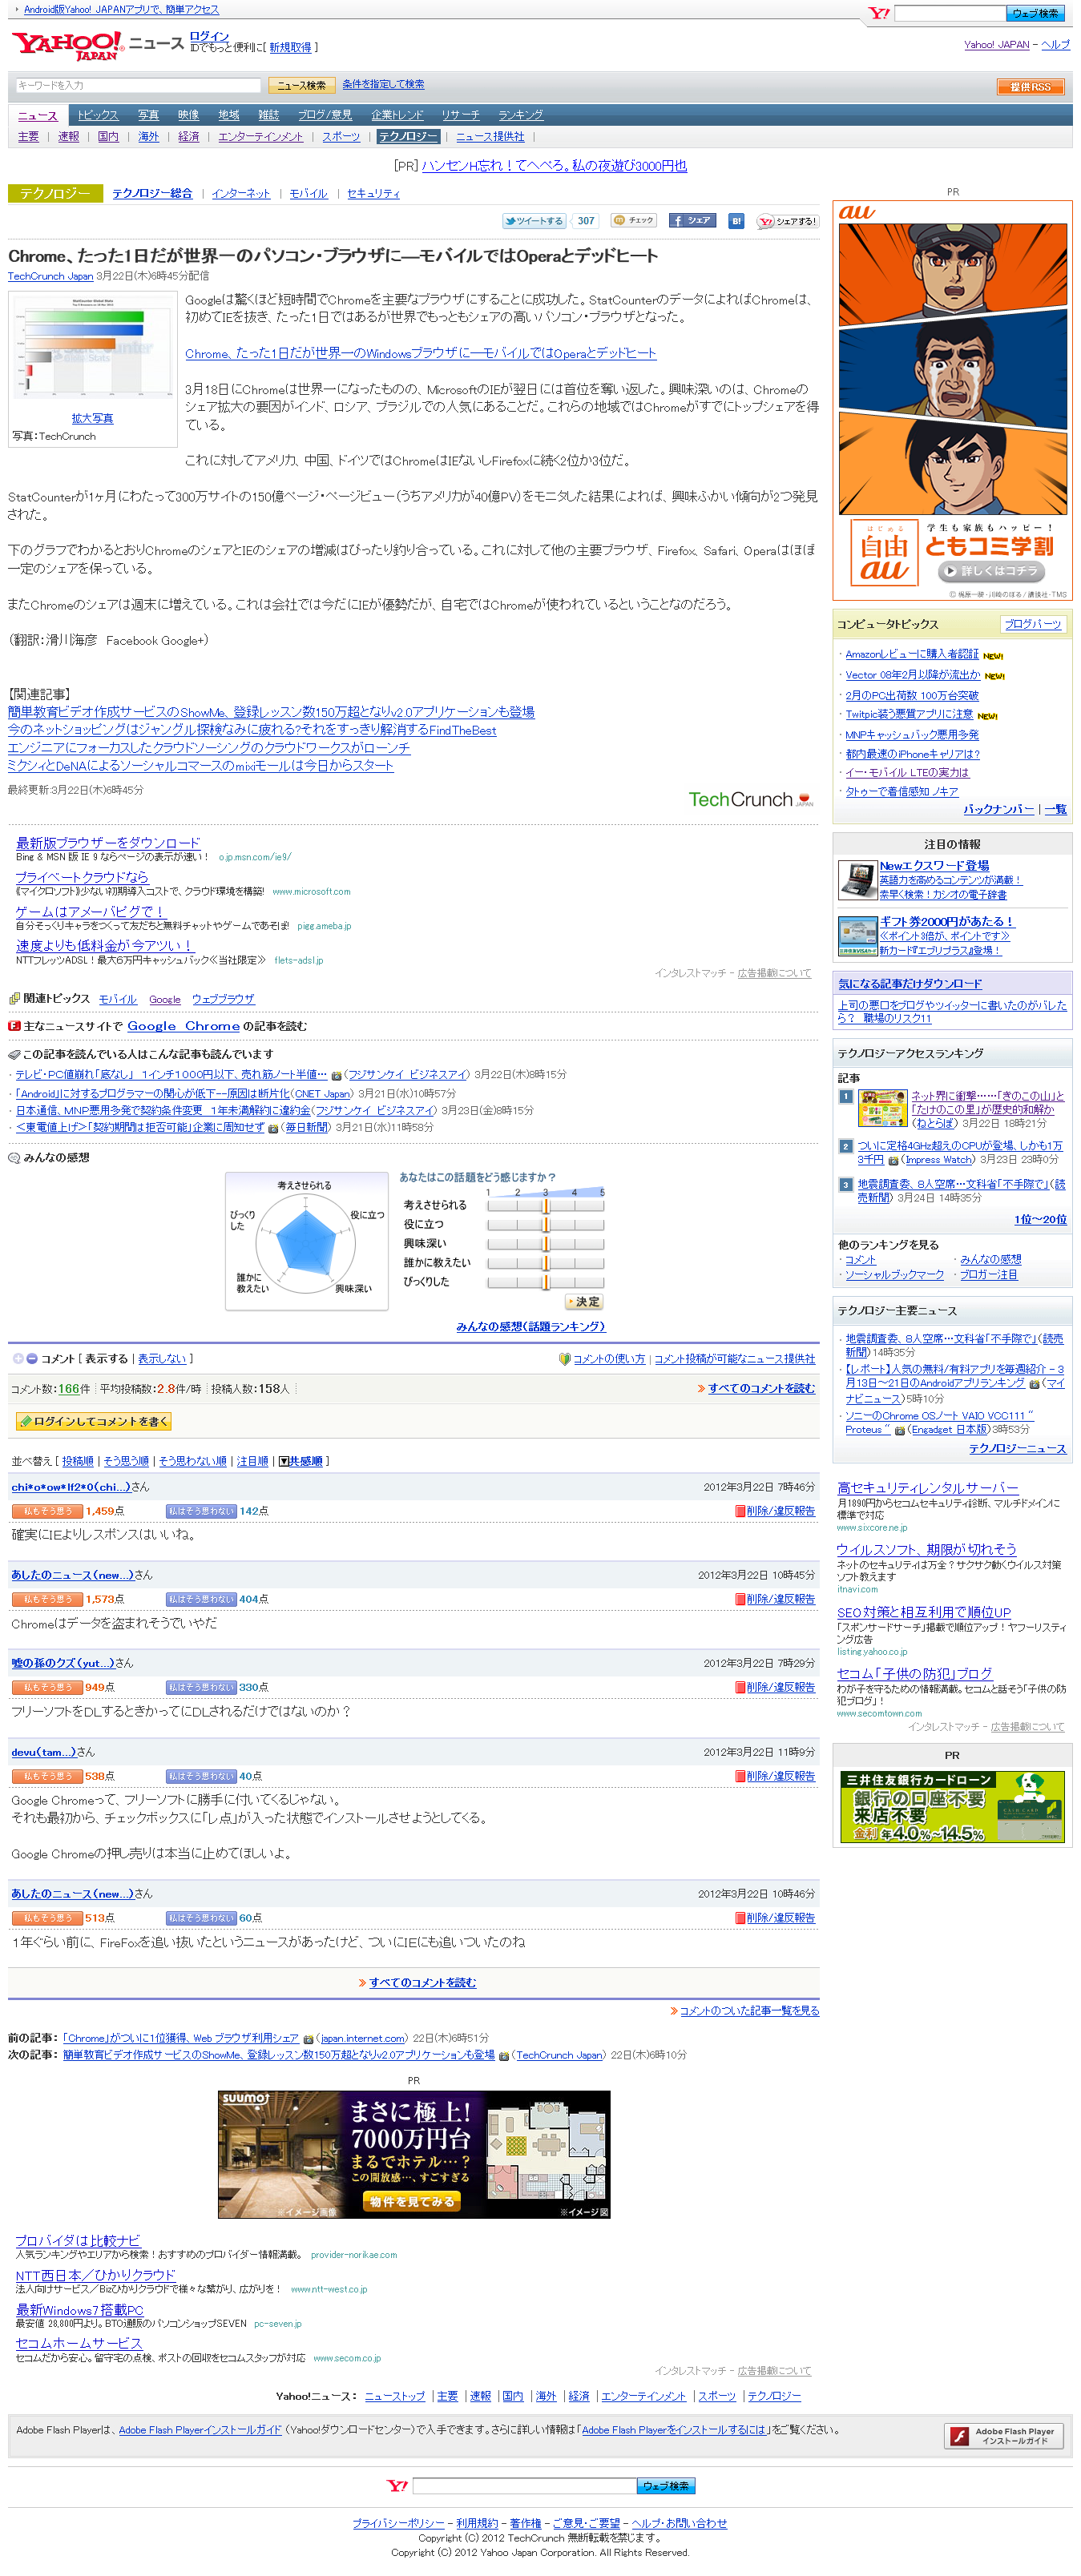
Task: Open the 映像 tab
Action: click(x=188, y=115)
